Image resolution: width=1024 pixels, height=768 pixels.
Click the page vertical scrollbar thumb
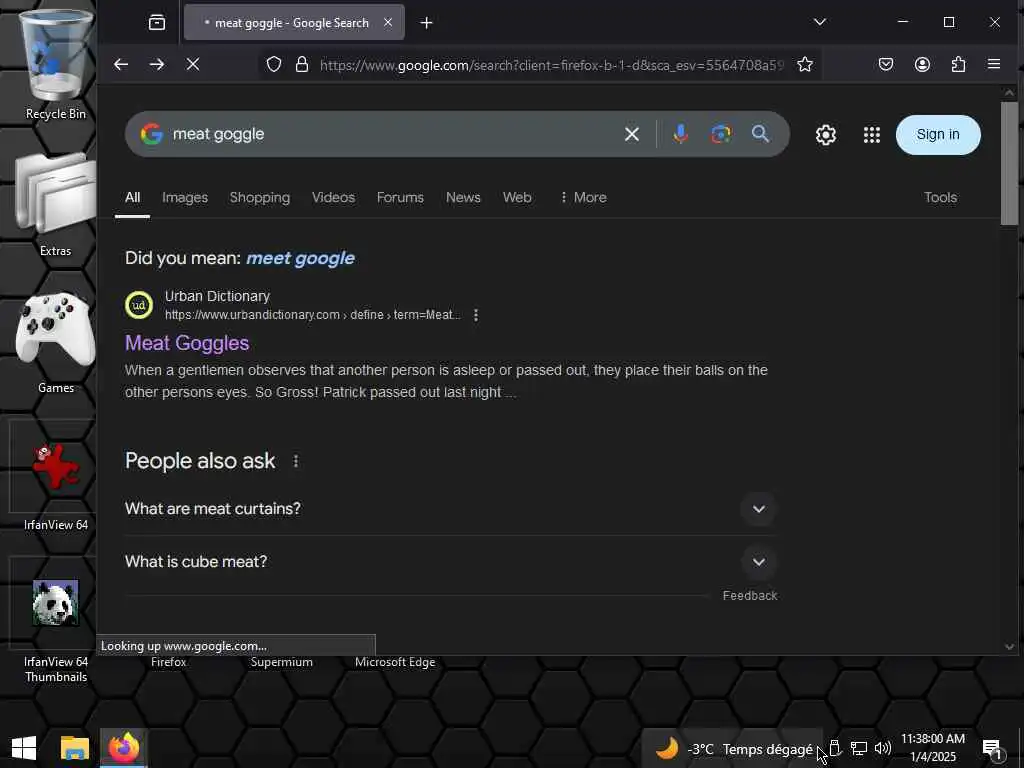tap(1009, 163)
